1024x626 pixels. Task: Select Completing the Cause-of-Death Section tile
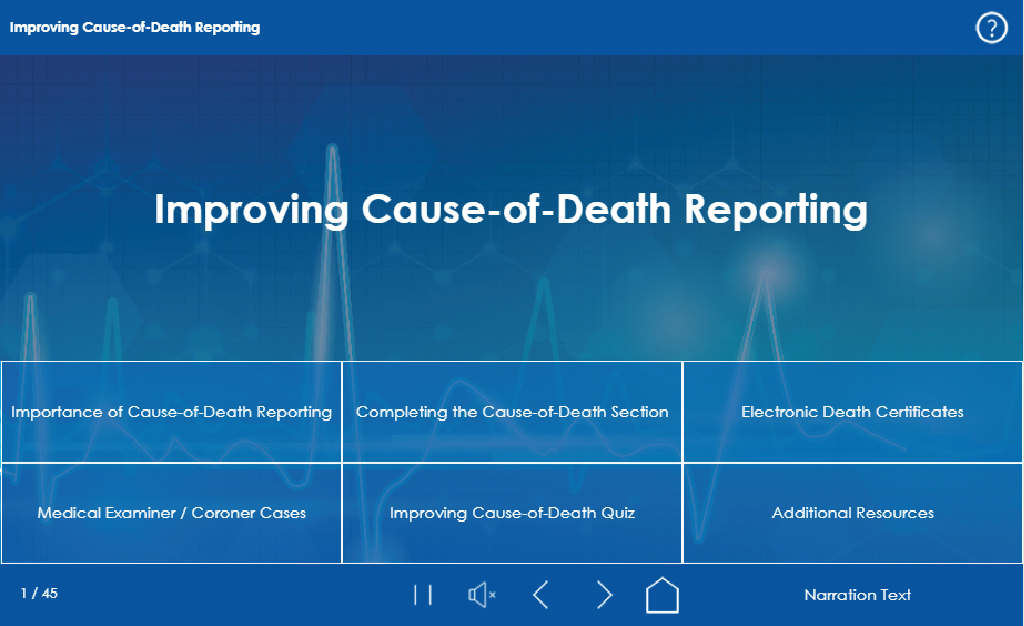[x=512, y=411]
